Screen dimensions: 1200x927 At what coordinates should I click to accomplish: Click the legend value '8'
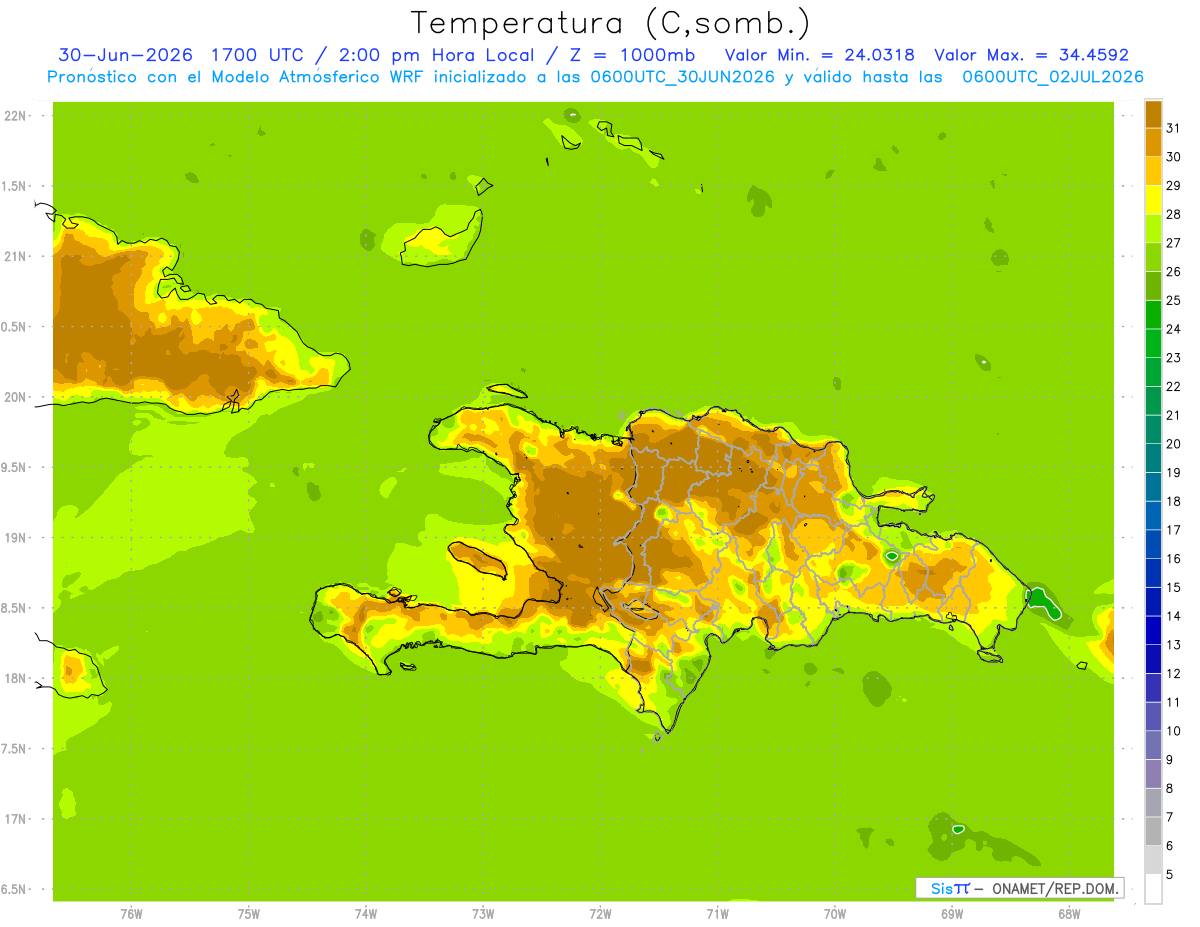click(1169, 788)
